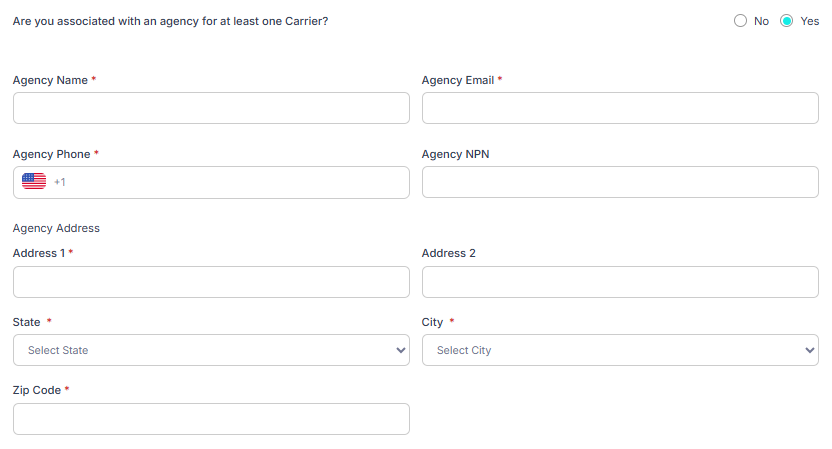The width and height of the screenshot is (832, 449).
Task: Click the Agency Name field label
Action: tap(50, 80)
